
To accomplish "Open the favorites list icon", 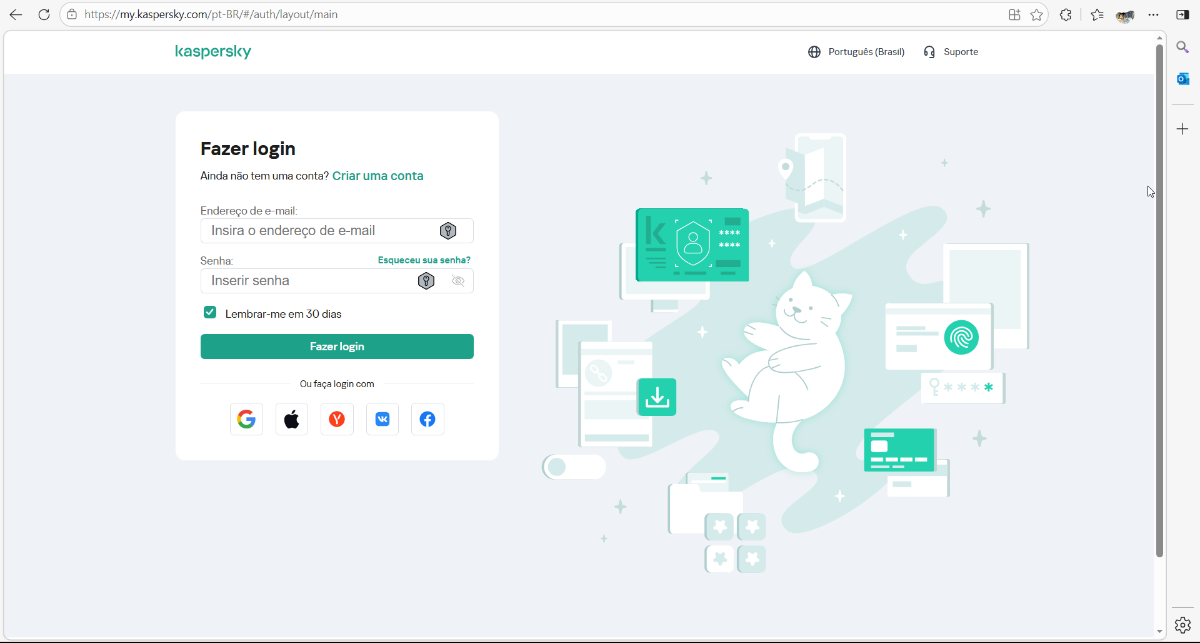I will [x=1097, y=15].
